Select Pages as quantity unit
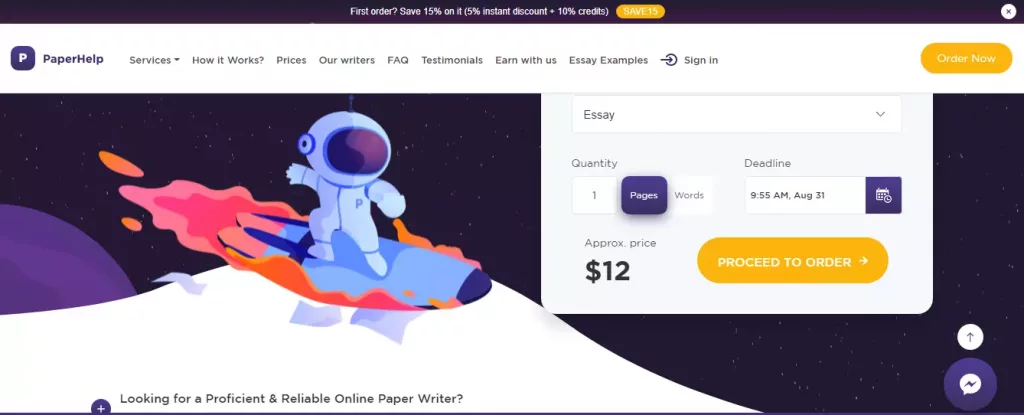Viewport: 1024px width, 415px height. (644, 195)
